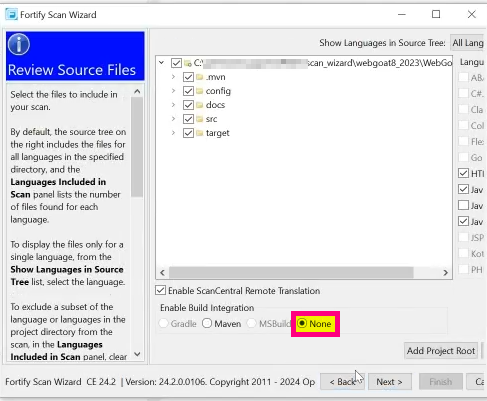Expand the src folder node

pyautogui.click(x=173, y=119)
